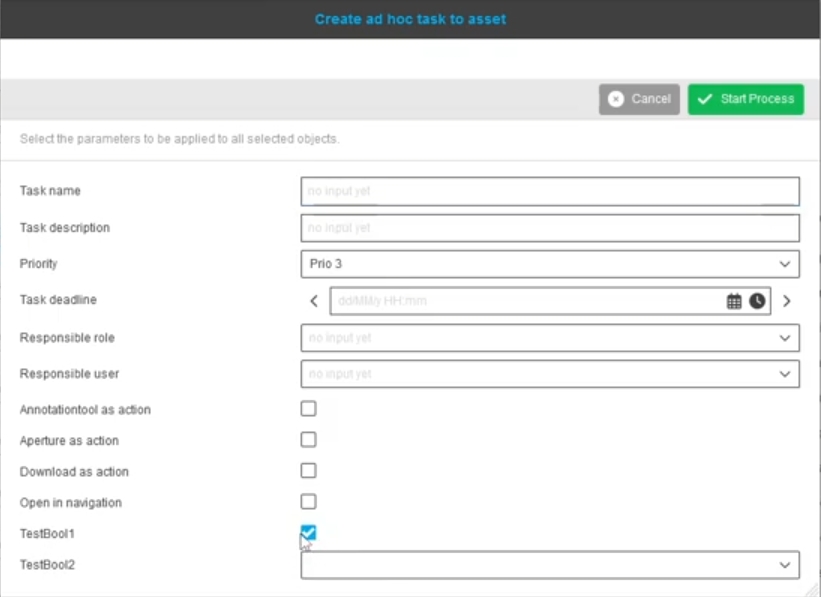The height and width of the screenshot is (597, 821).
Task: Check the Aperture as action box
Action: pos(308,439)
